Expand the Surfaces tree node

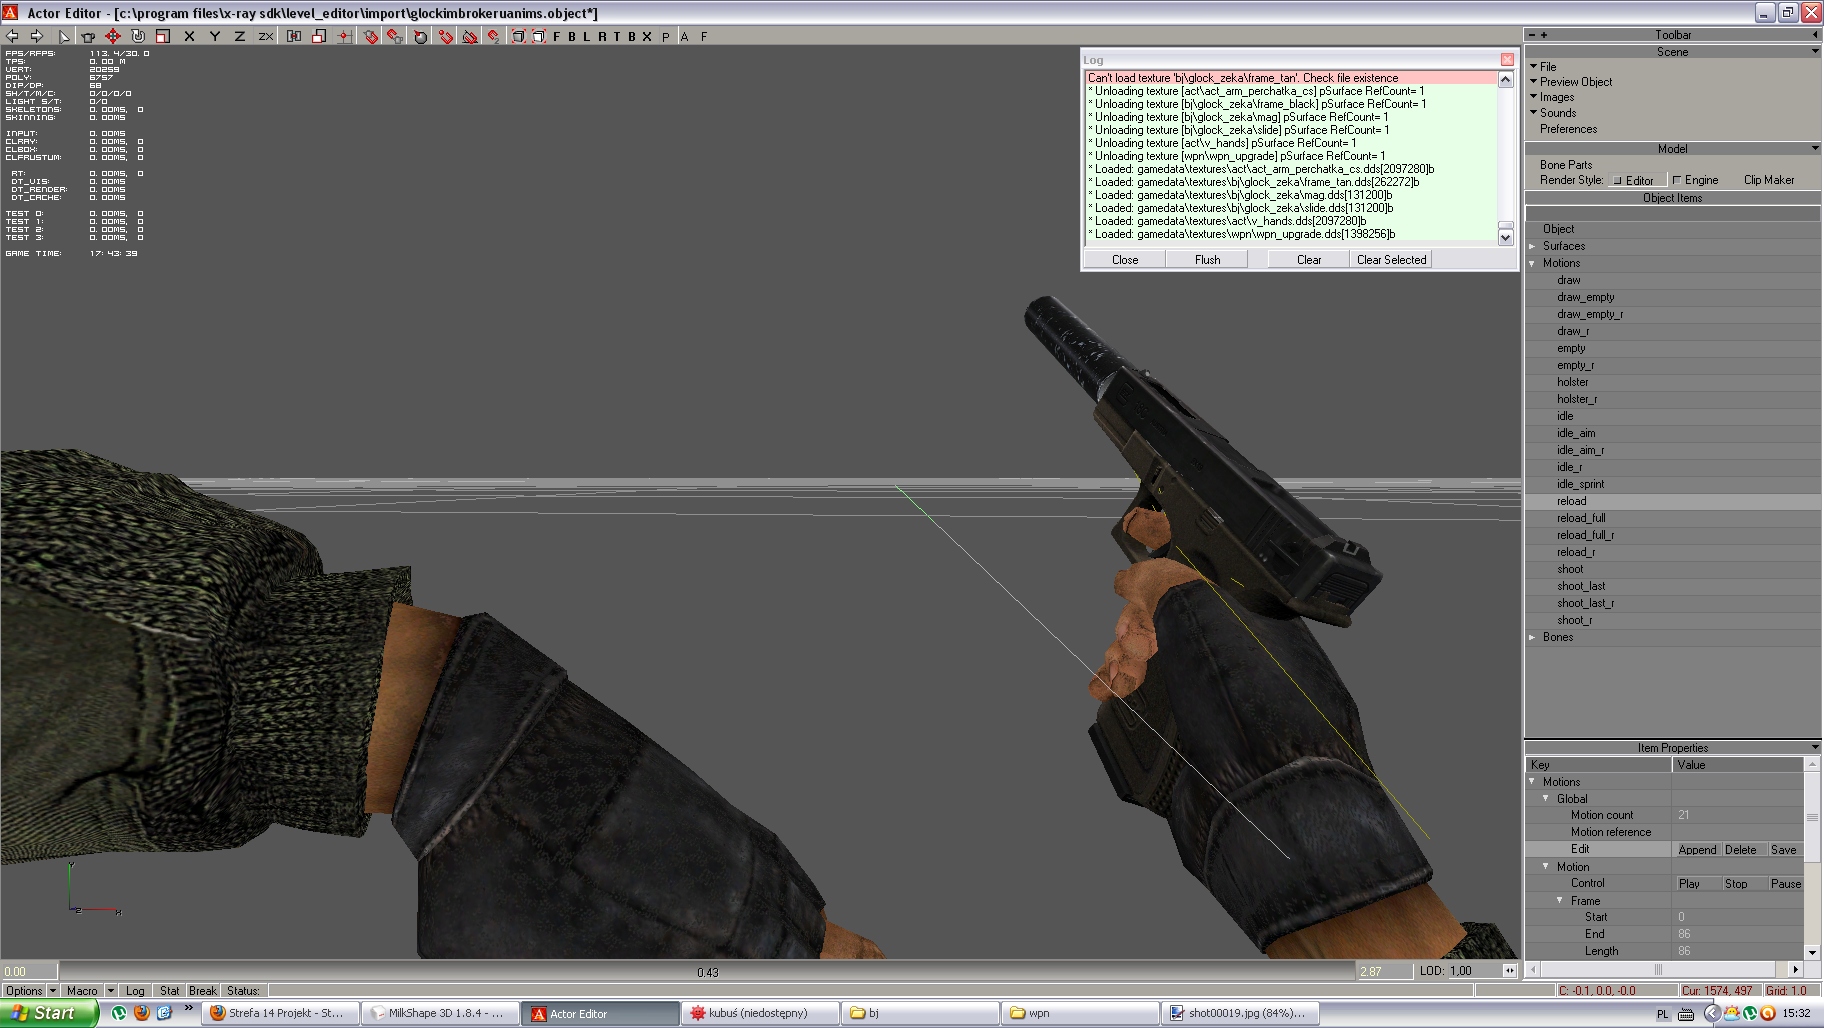pos(1532,246)
